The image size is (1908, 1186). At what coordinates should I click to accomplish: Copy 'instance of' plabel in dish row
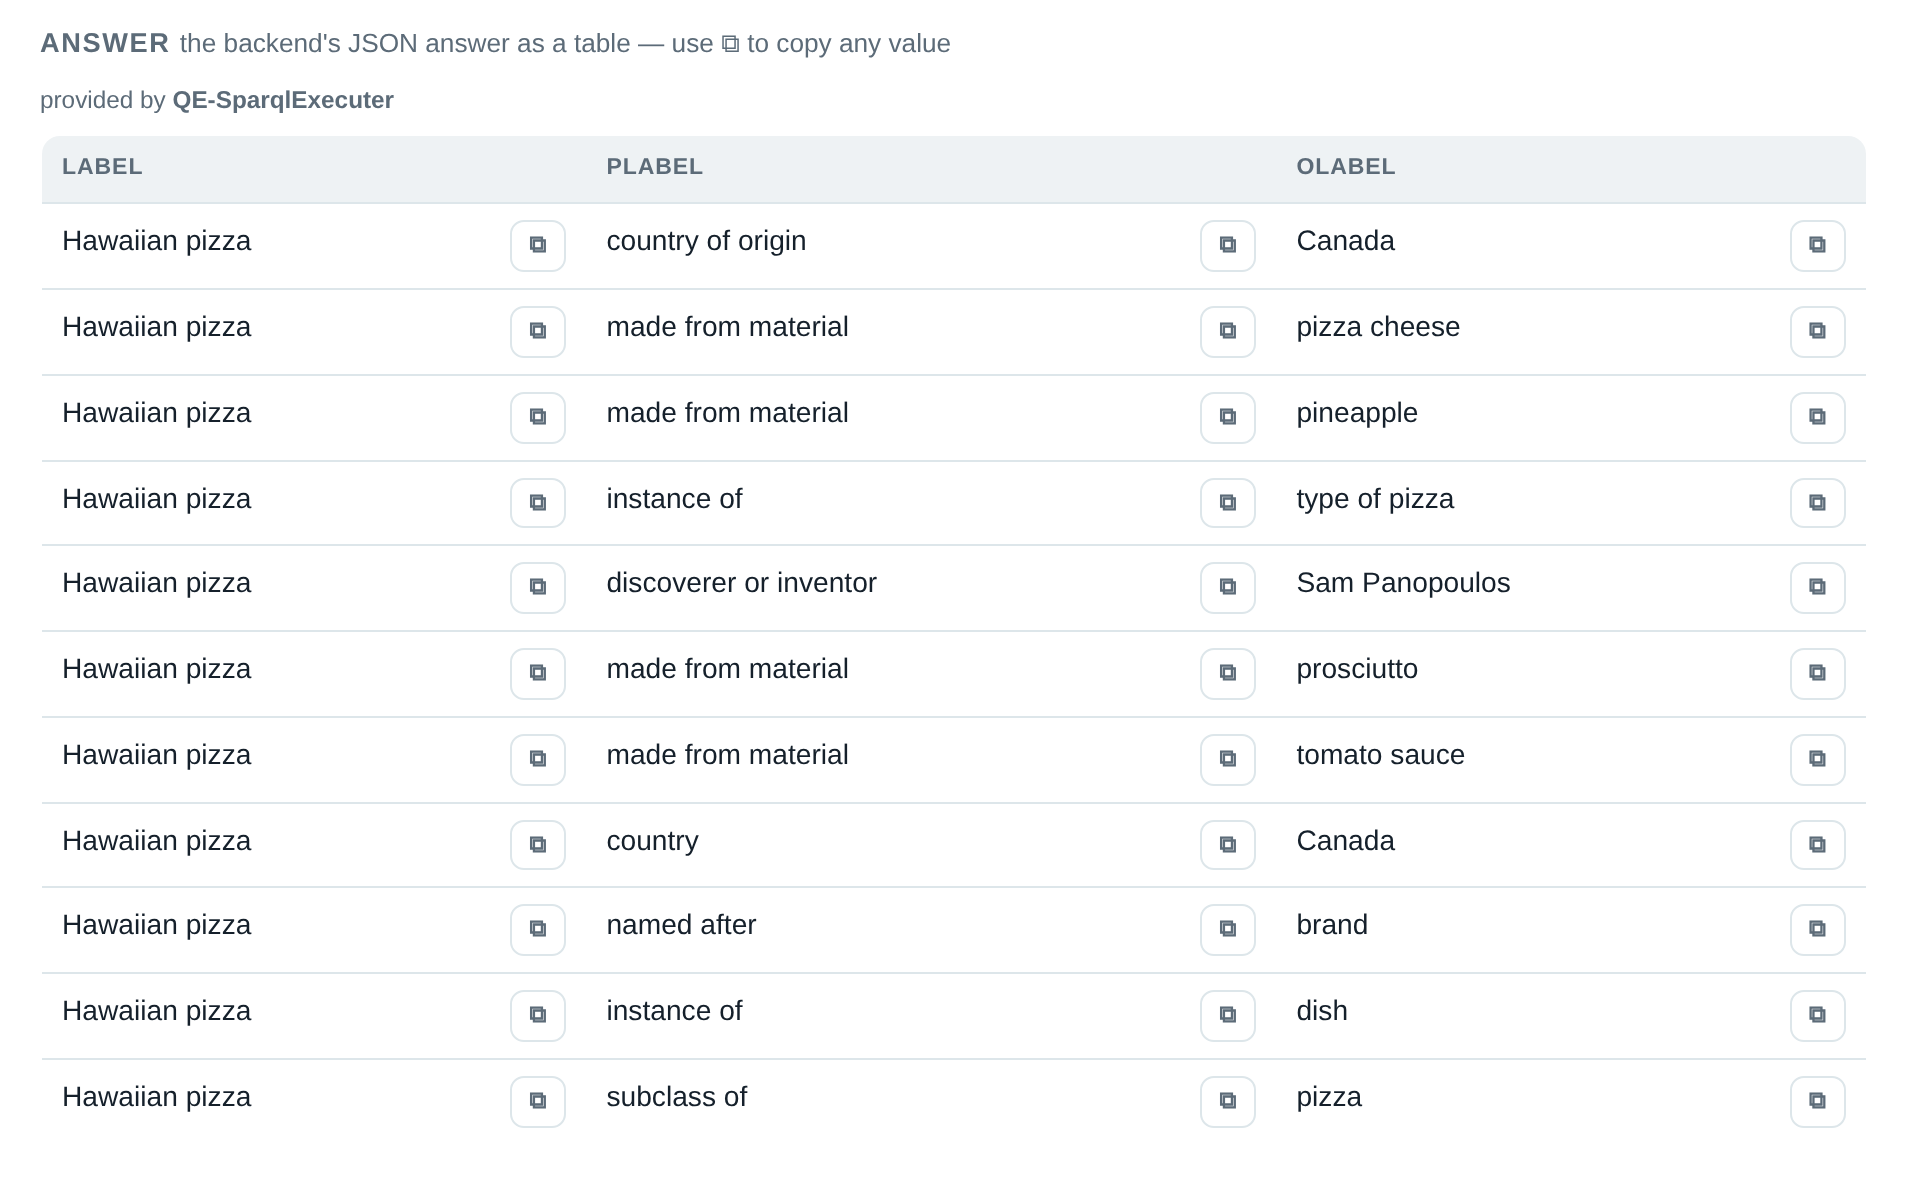coord(1228,1015)
